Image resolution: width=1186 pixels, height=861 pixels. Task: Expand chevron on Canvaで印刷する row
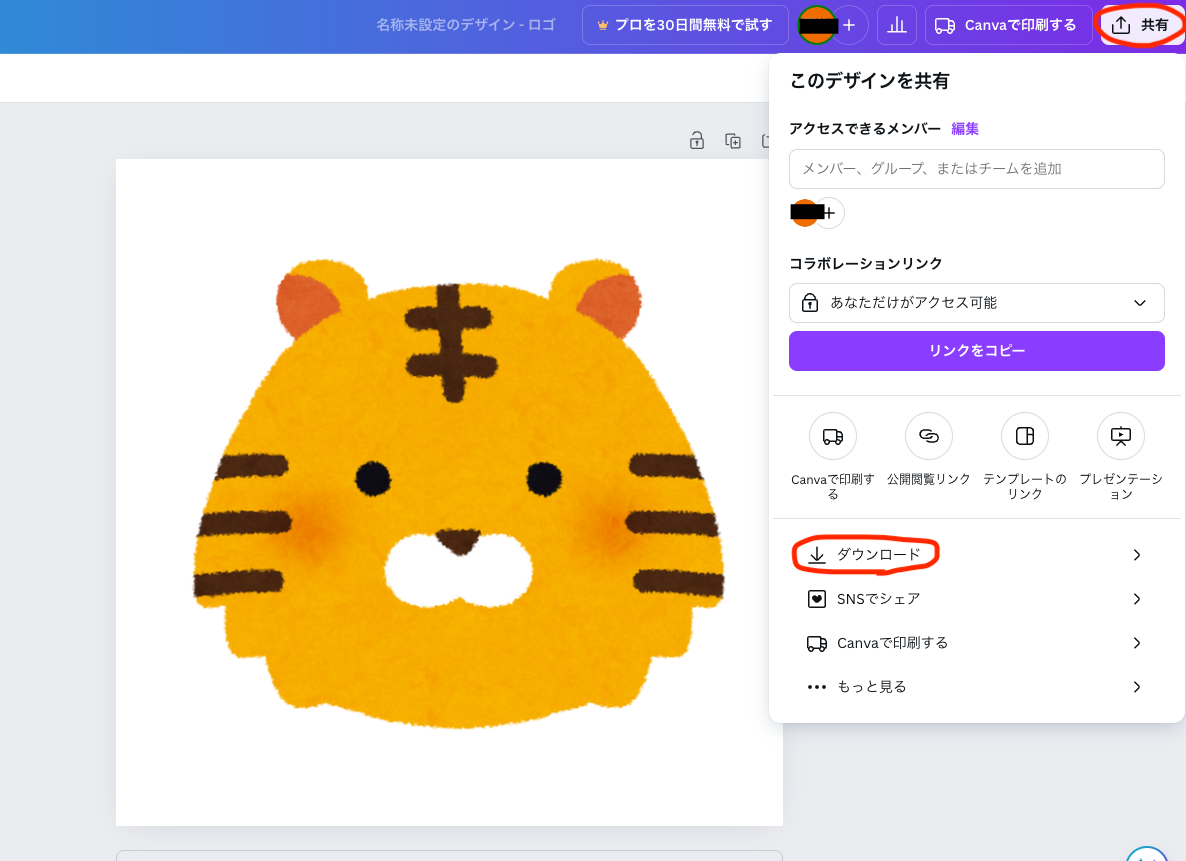coord(1137,643)
